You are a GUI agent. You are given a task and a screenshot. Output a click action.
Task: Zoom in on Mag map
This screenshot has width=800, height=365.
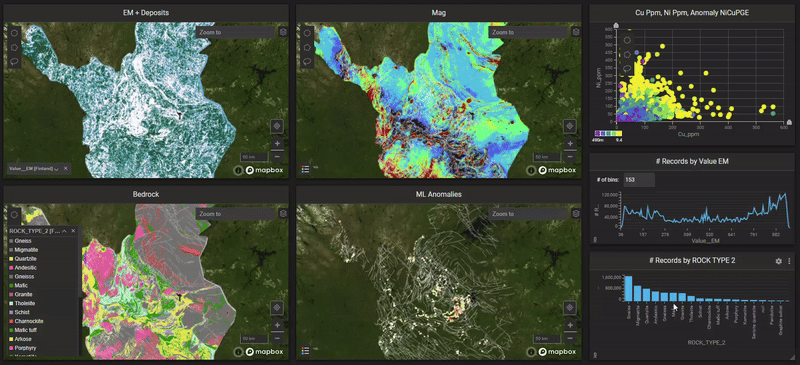tap(570, 143)
